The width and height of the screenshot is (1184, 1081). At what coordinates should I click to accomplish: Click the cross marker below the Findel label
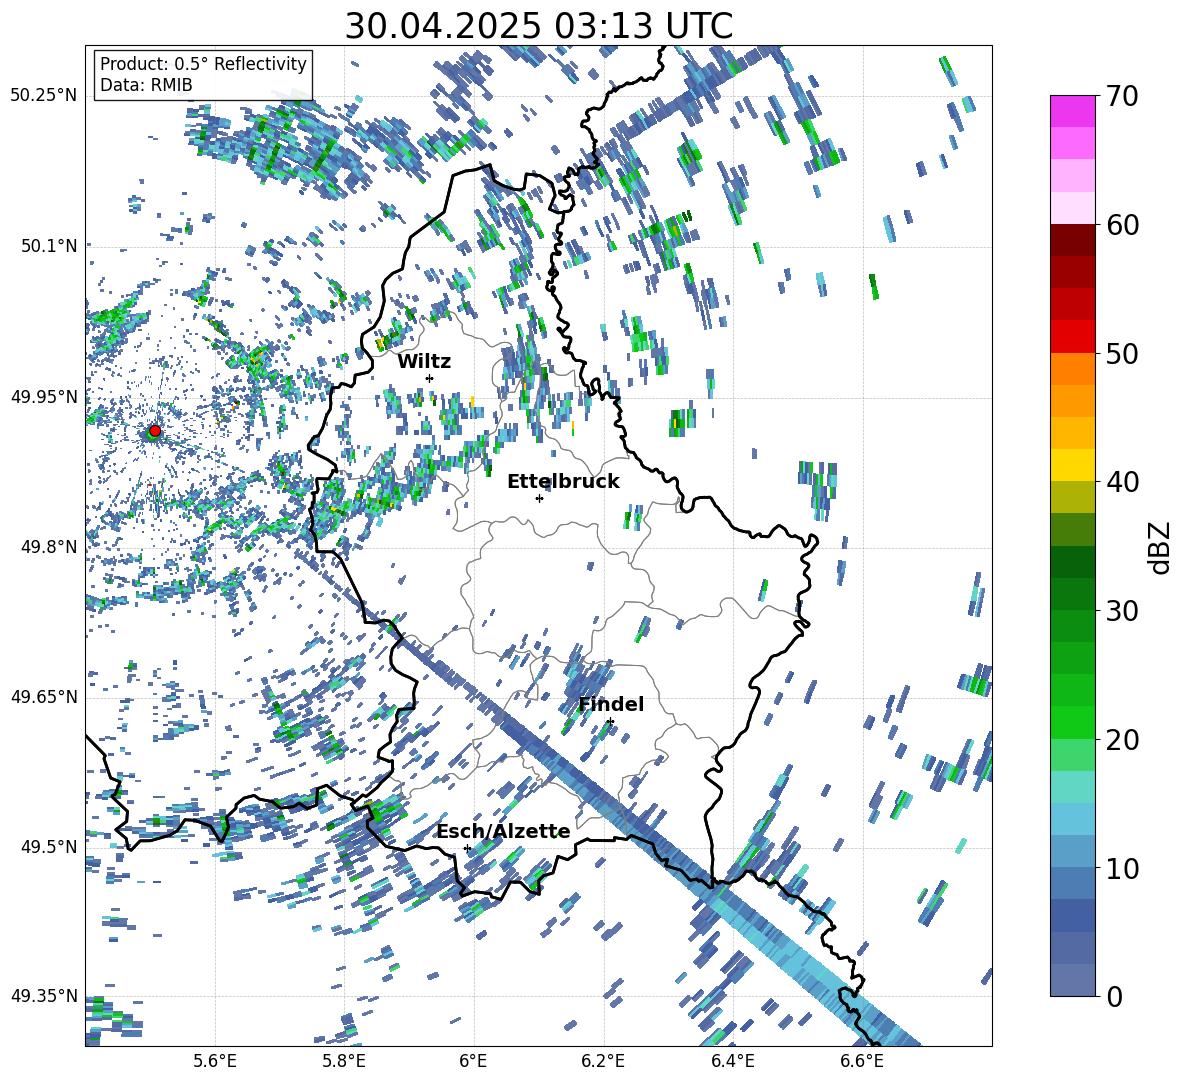coord(610,722)
